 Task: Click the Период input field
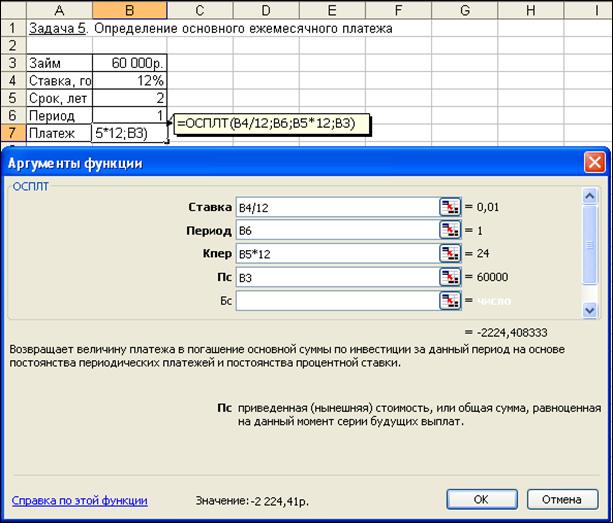click(x=336, y=230)
